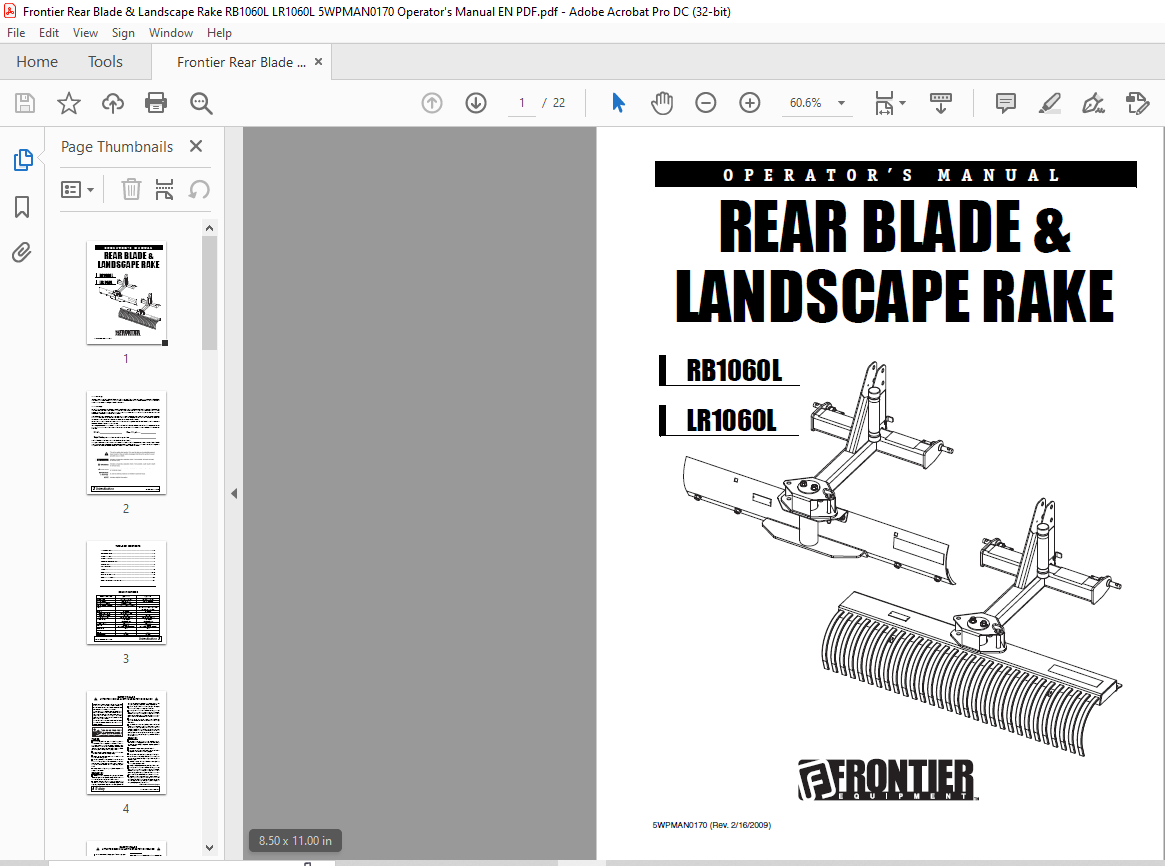Select page 1 thumbnail
Image resolution: width=1165 pixels, height=866 pixels.
[126, 293]
